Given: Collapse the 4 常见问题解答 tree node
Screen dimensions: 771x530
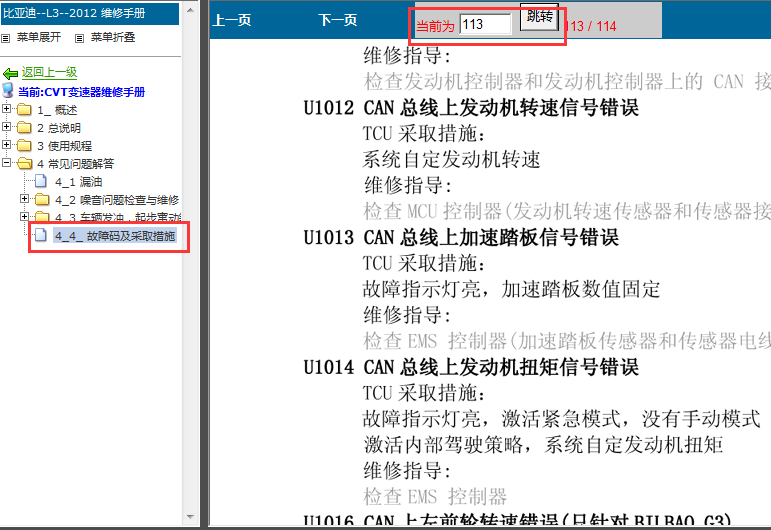Looking at the screenshot, I should click(x=6, y=162).
